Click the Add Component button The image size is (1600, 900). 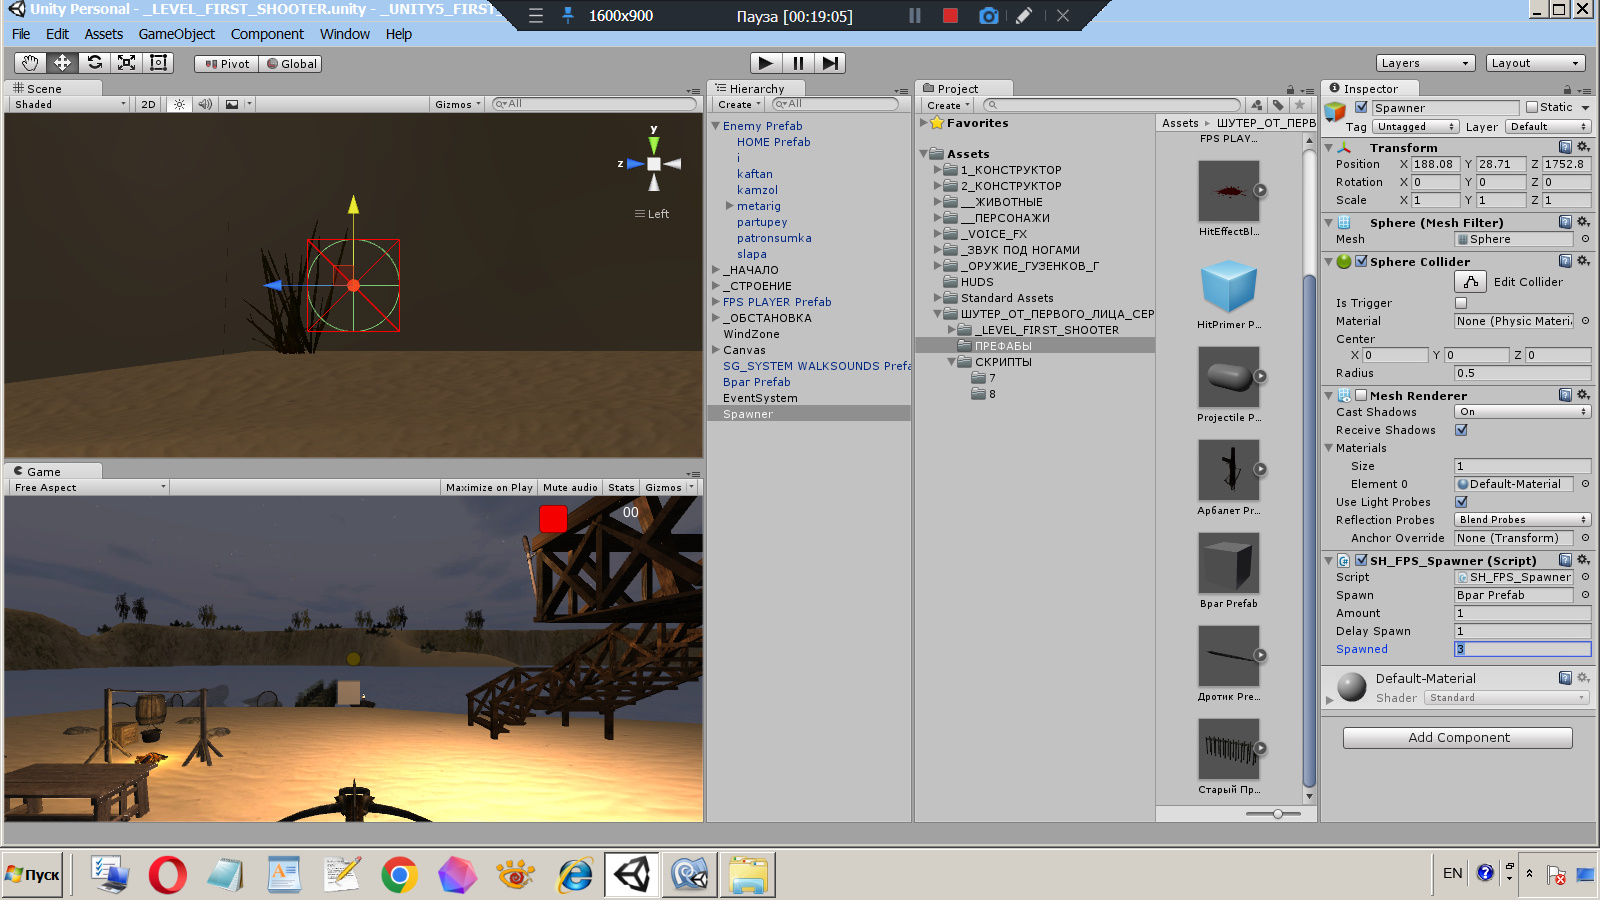coord(1457,737)
